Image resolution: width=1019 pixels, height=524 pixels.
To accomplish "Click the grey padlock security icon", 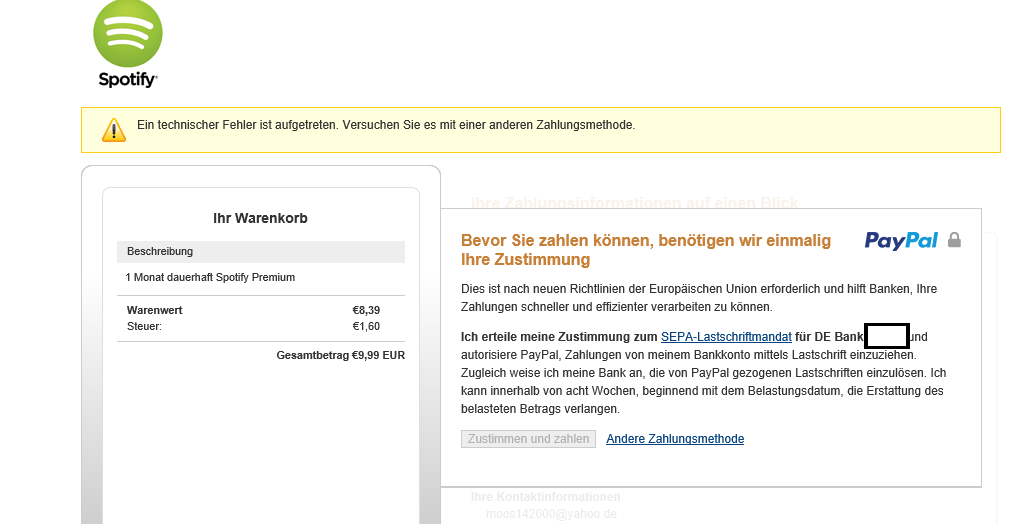I will pyautogui.click(x=954, y=240).
